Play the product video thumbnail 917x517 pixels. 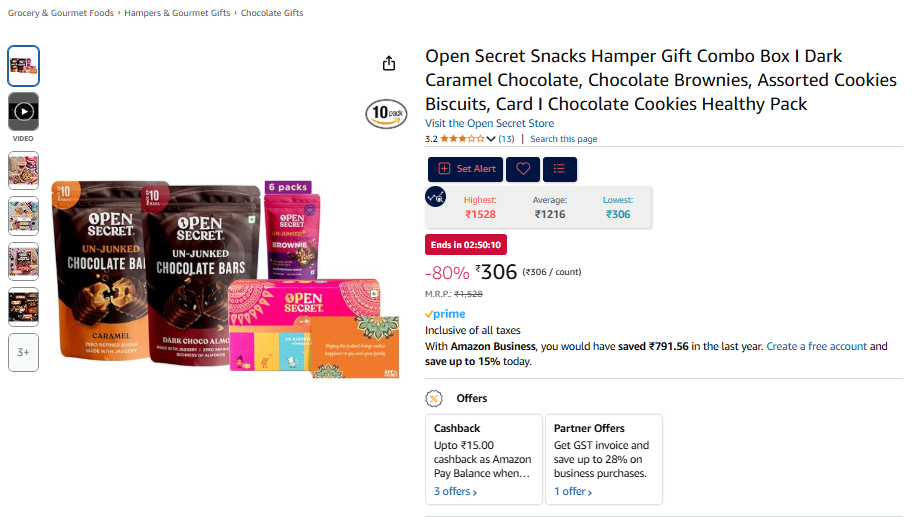click(23, 112)
